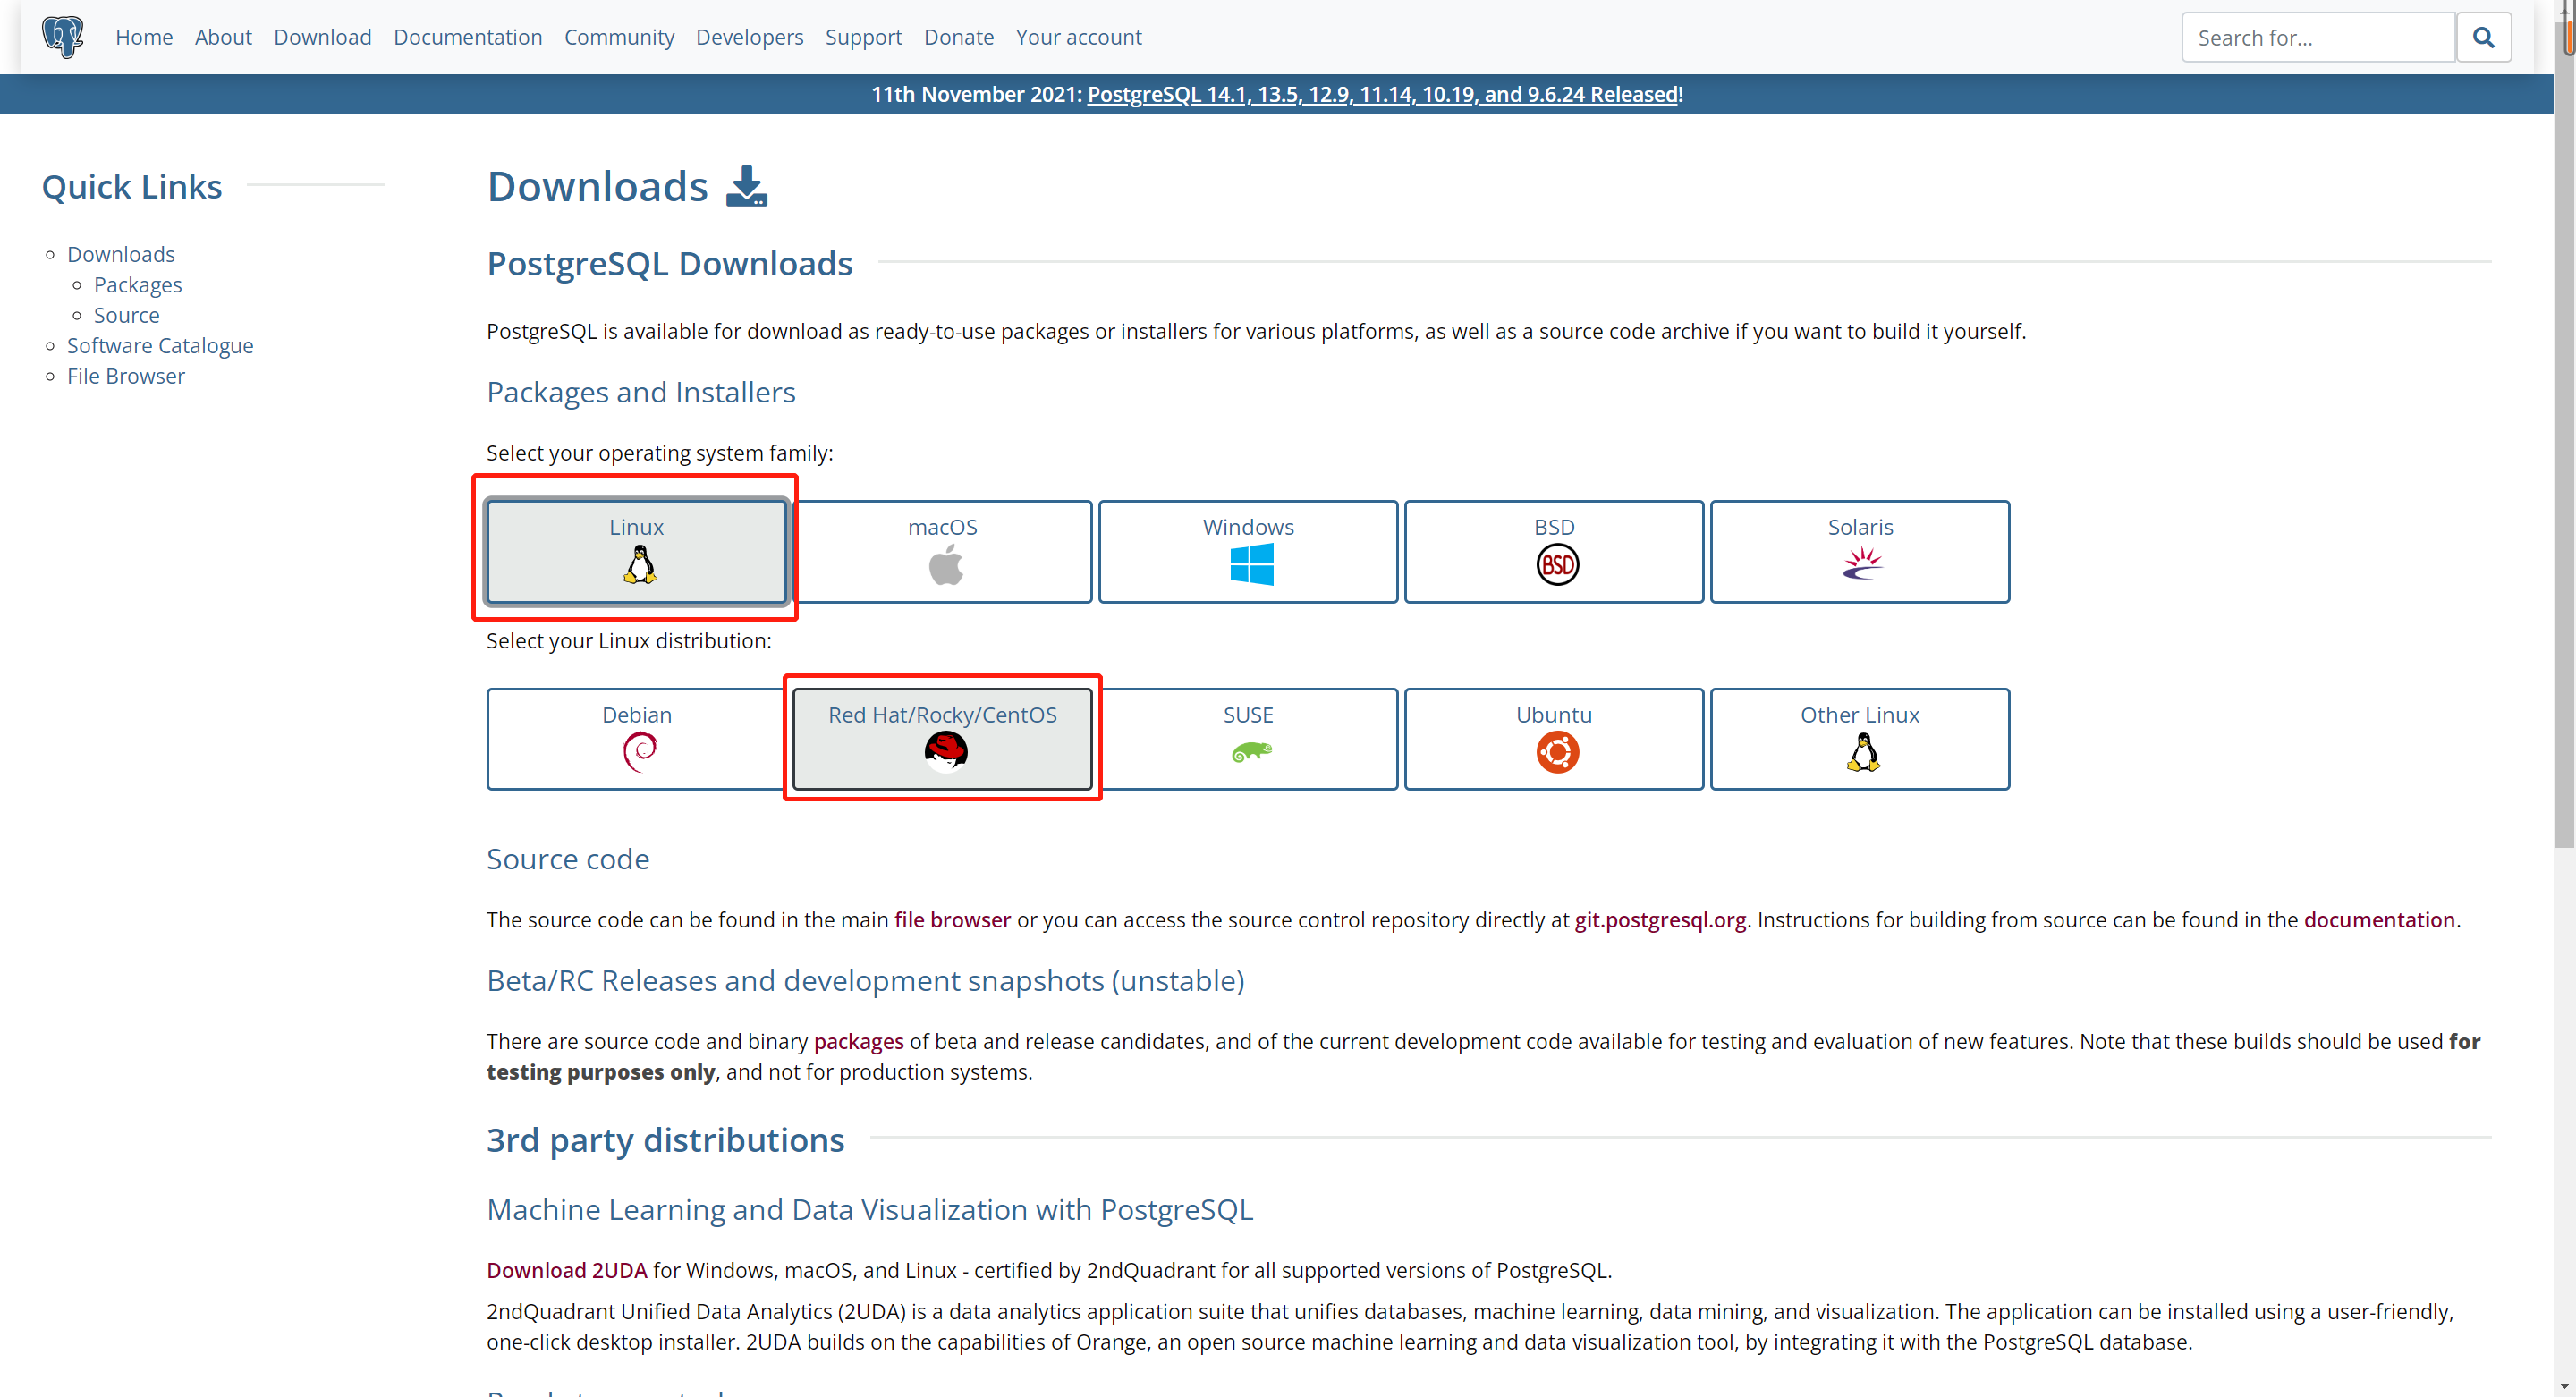The height and width of the screenshot is (1397, 2576).
Task: Open Downloads in Quick Links
Action: pos(121,254)
